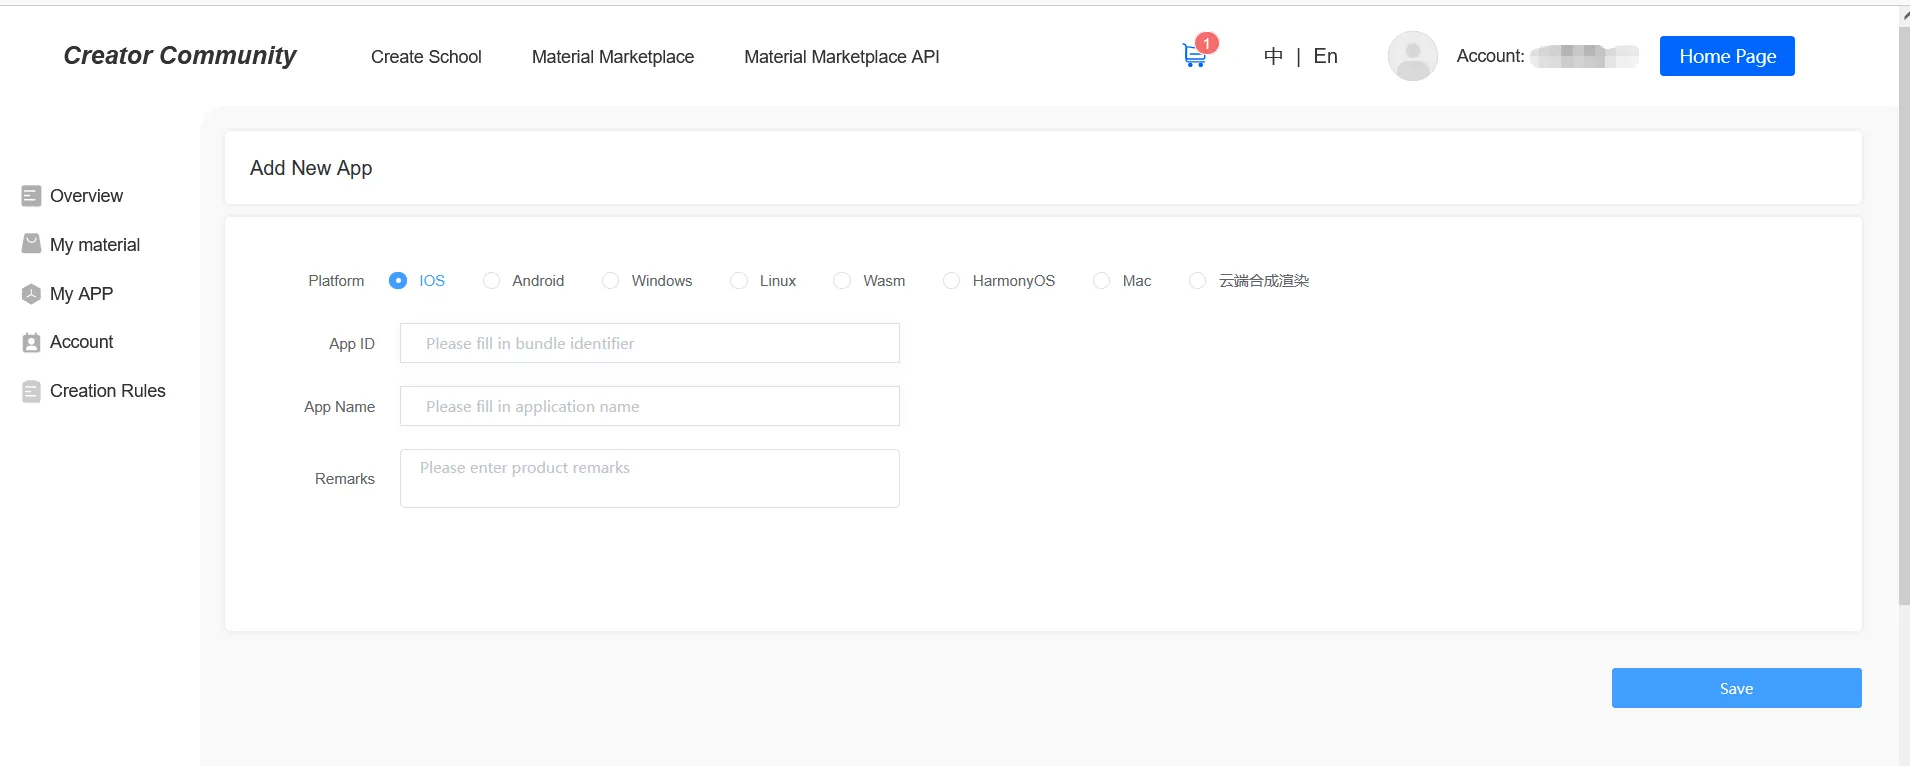Click the Creation Rules document icon
This screenshot has width=1910, height=766.
point(31,392)
